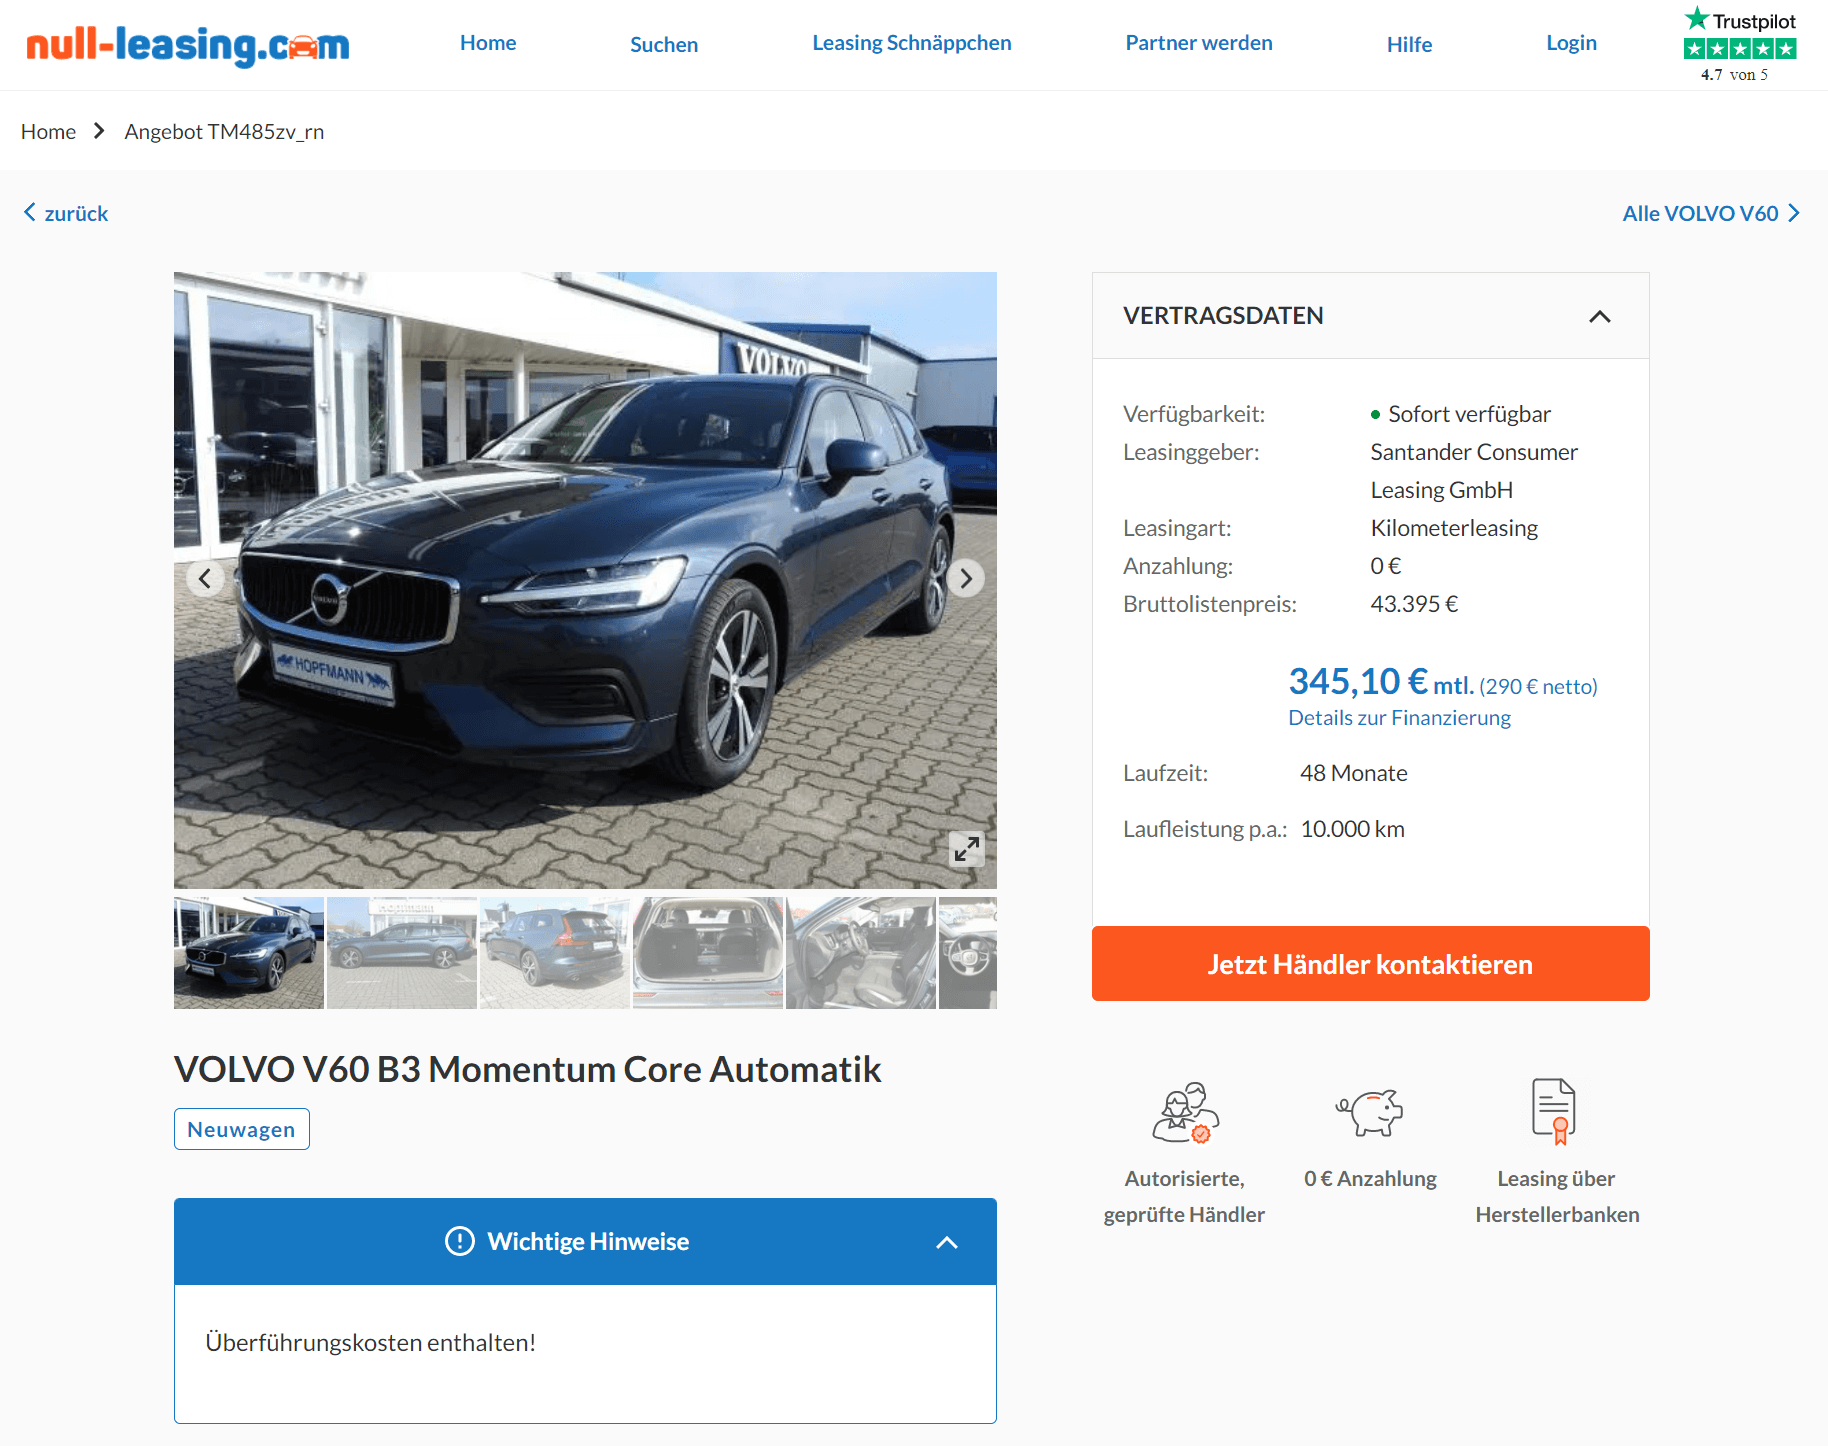
Task: Open Details zur Finanzierung link
Action: coord(1399,718)
